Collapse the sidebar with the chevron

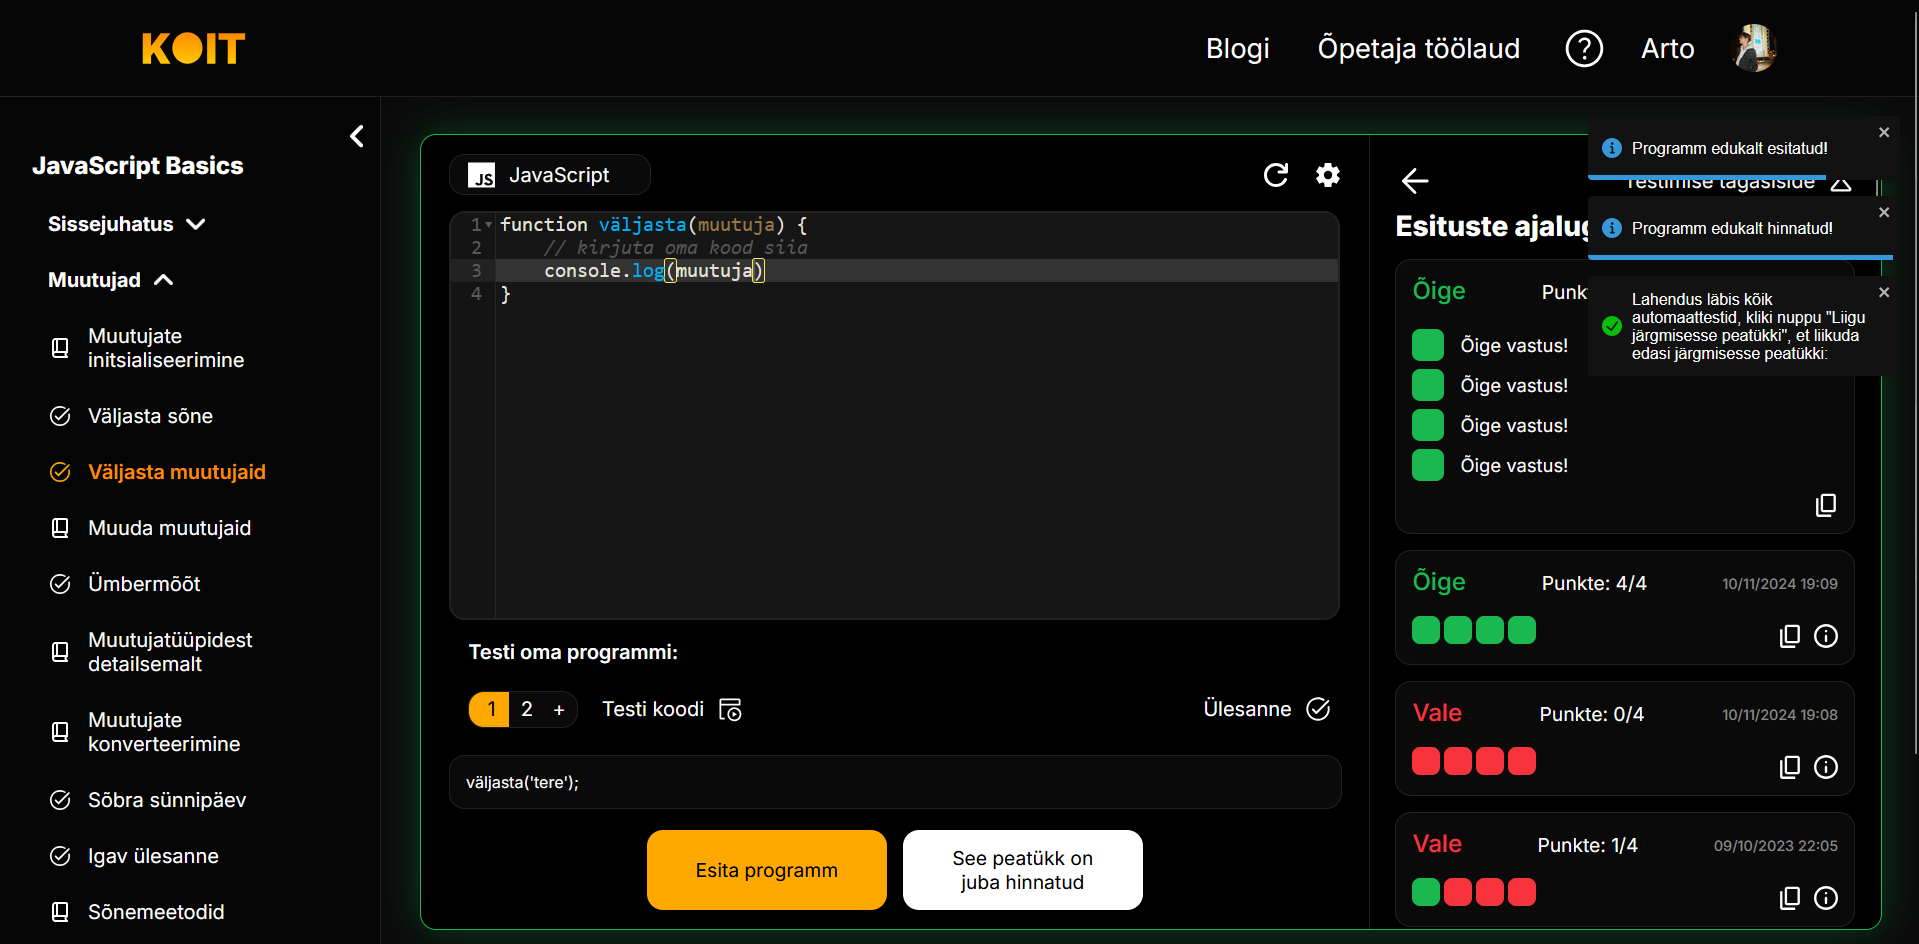coord(357,136)
